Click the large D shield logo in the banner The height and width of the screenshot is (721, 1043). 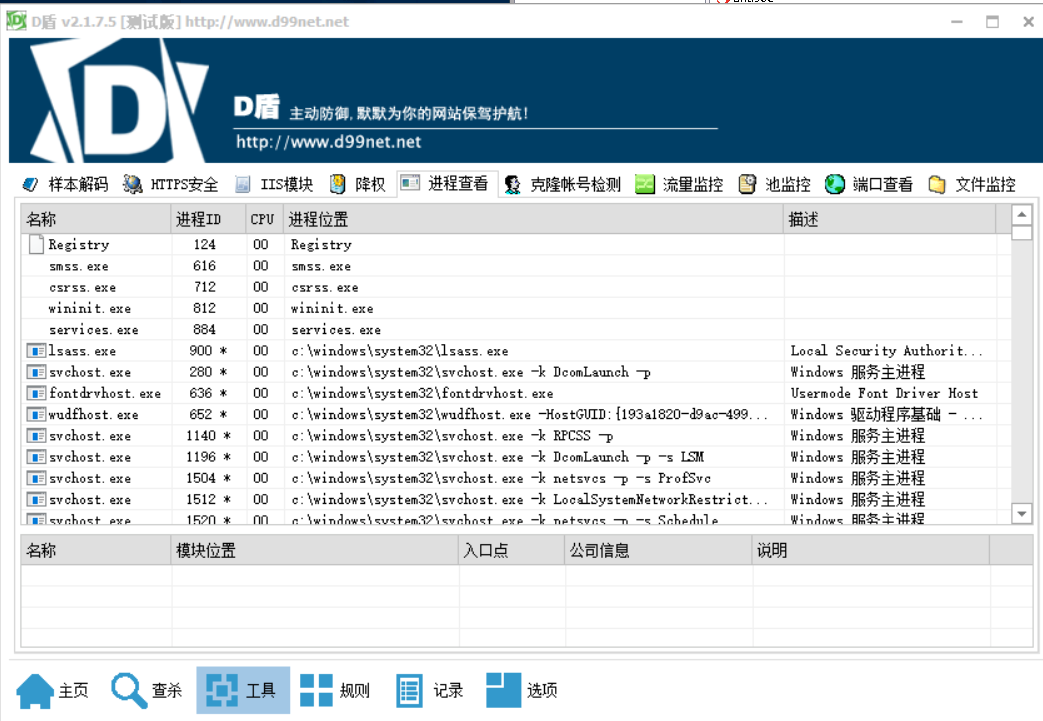pyautogui.click(x=119, y=101)
